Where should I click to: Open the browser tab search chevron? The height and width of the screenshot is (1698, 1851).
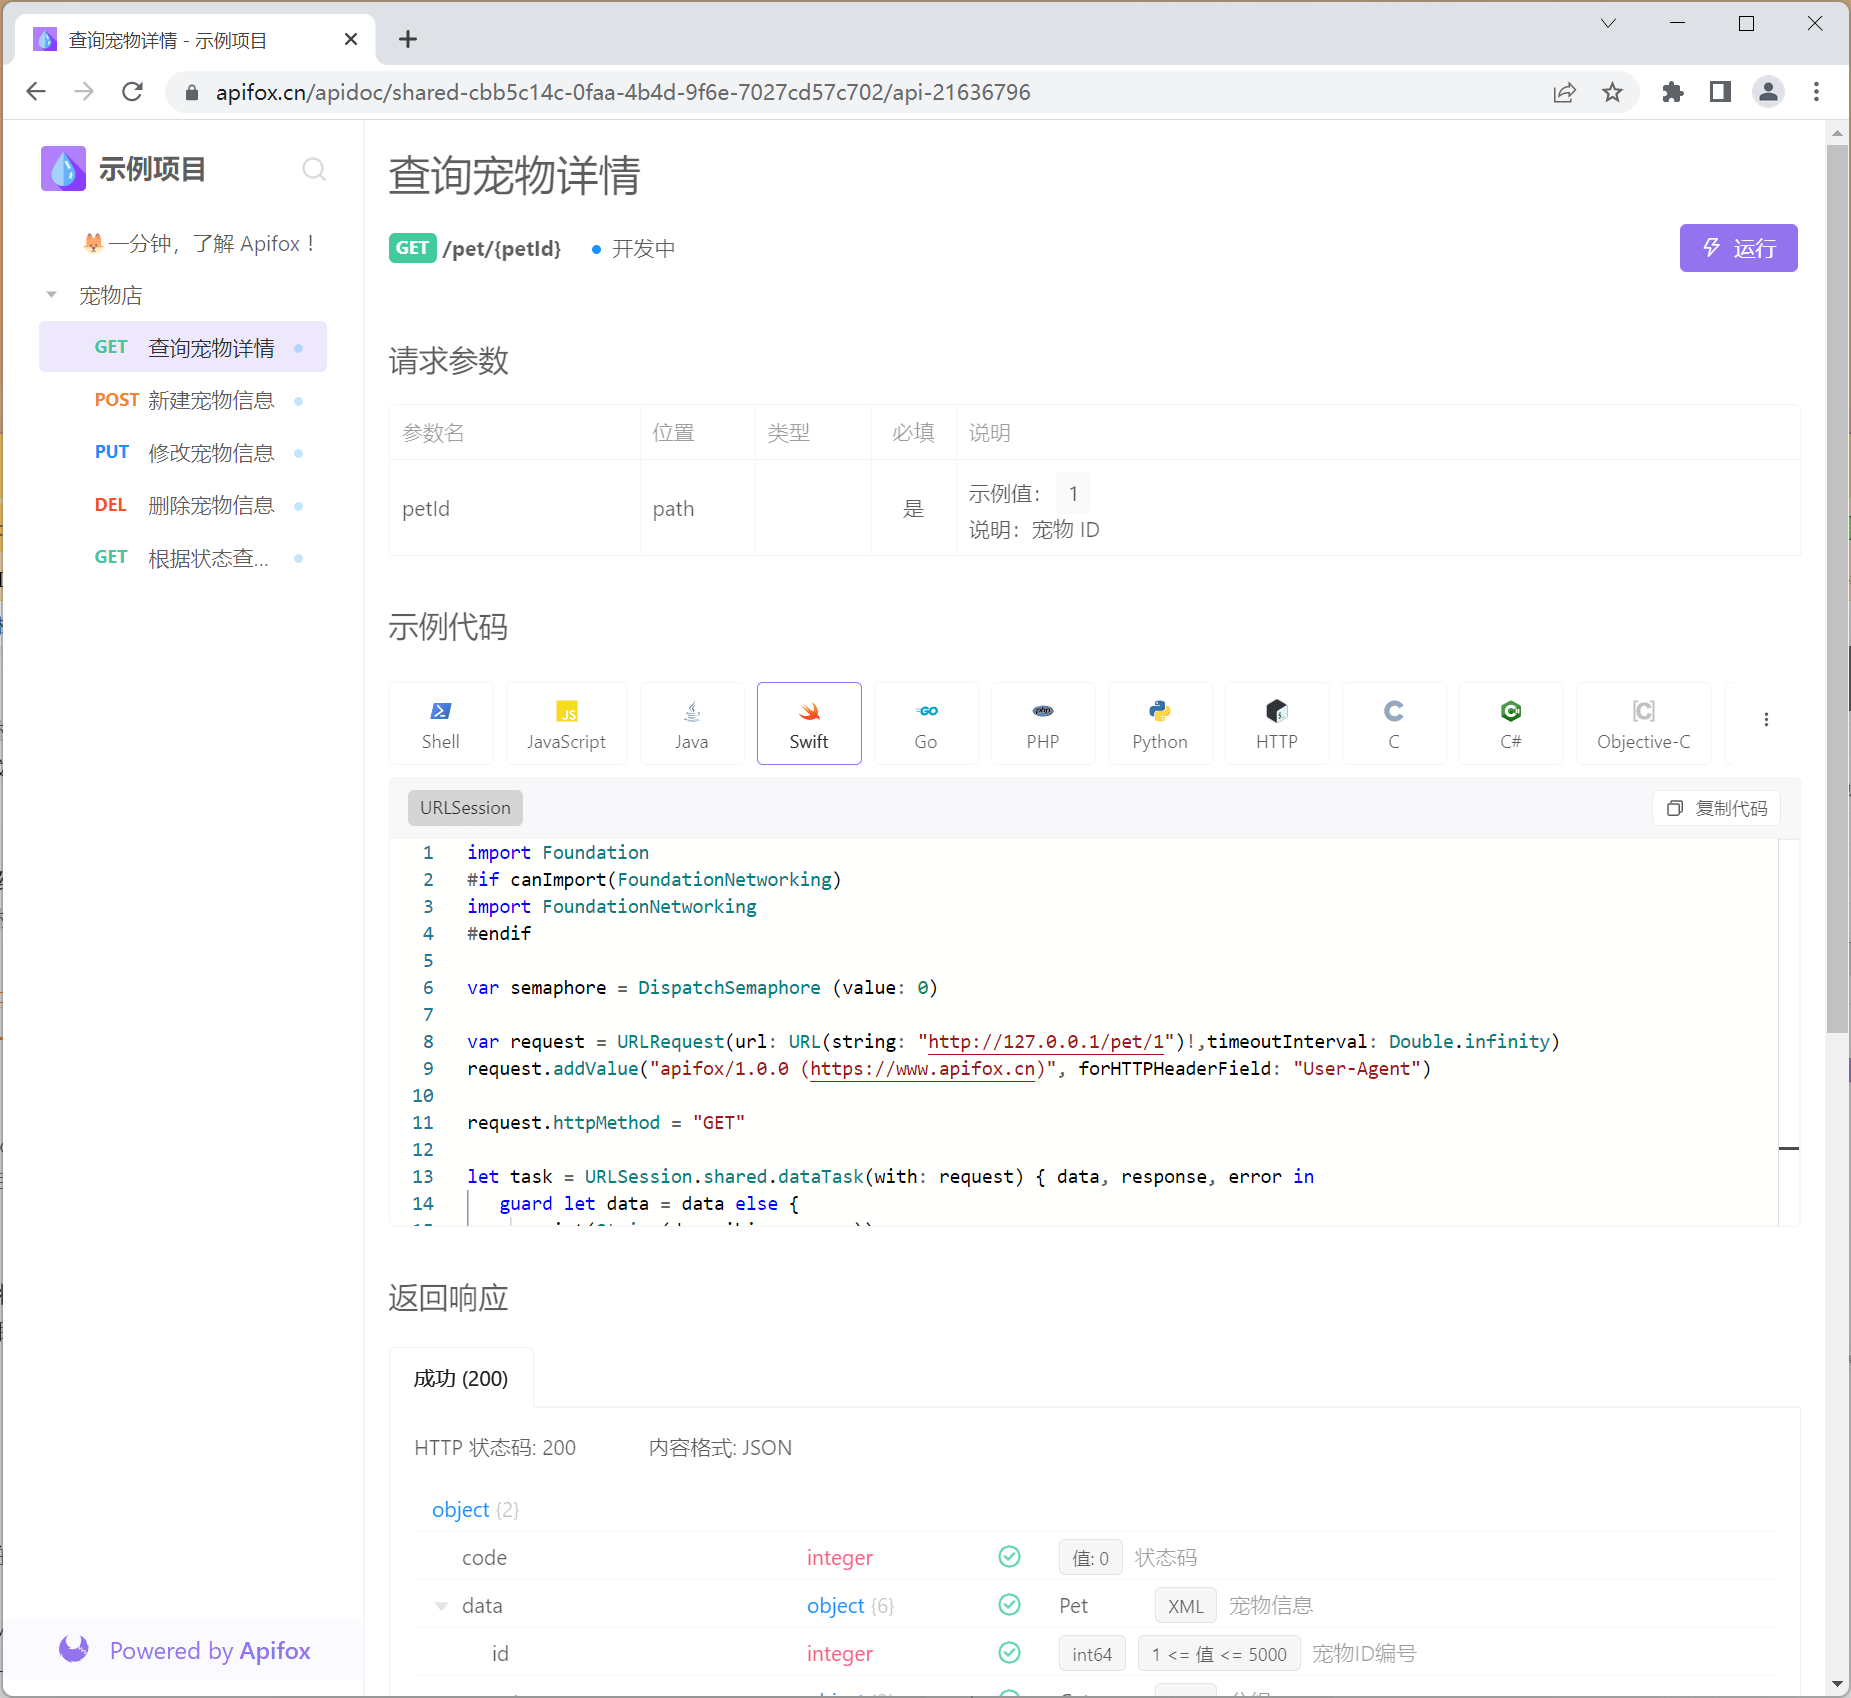click(1609, 22)
